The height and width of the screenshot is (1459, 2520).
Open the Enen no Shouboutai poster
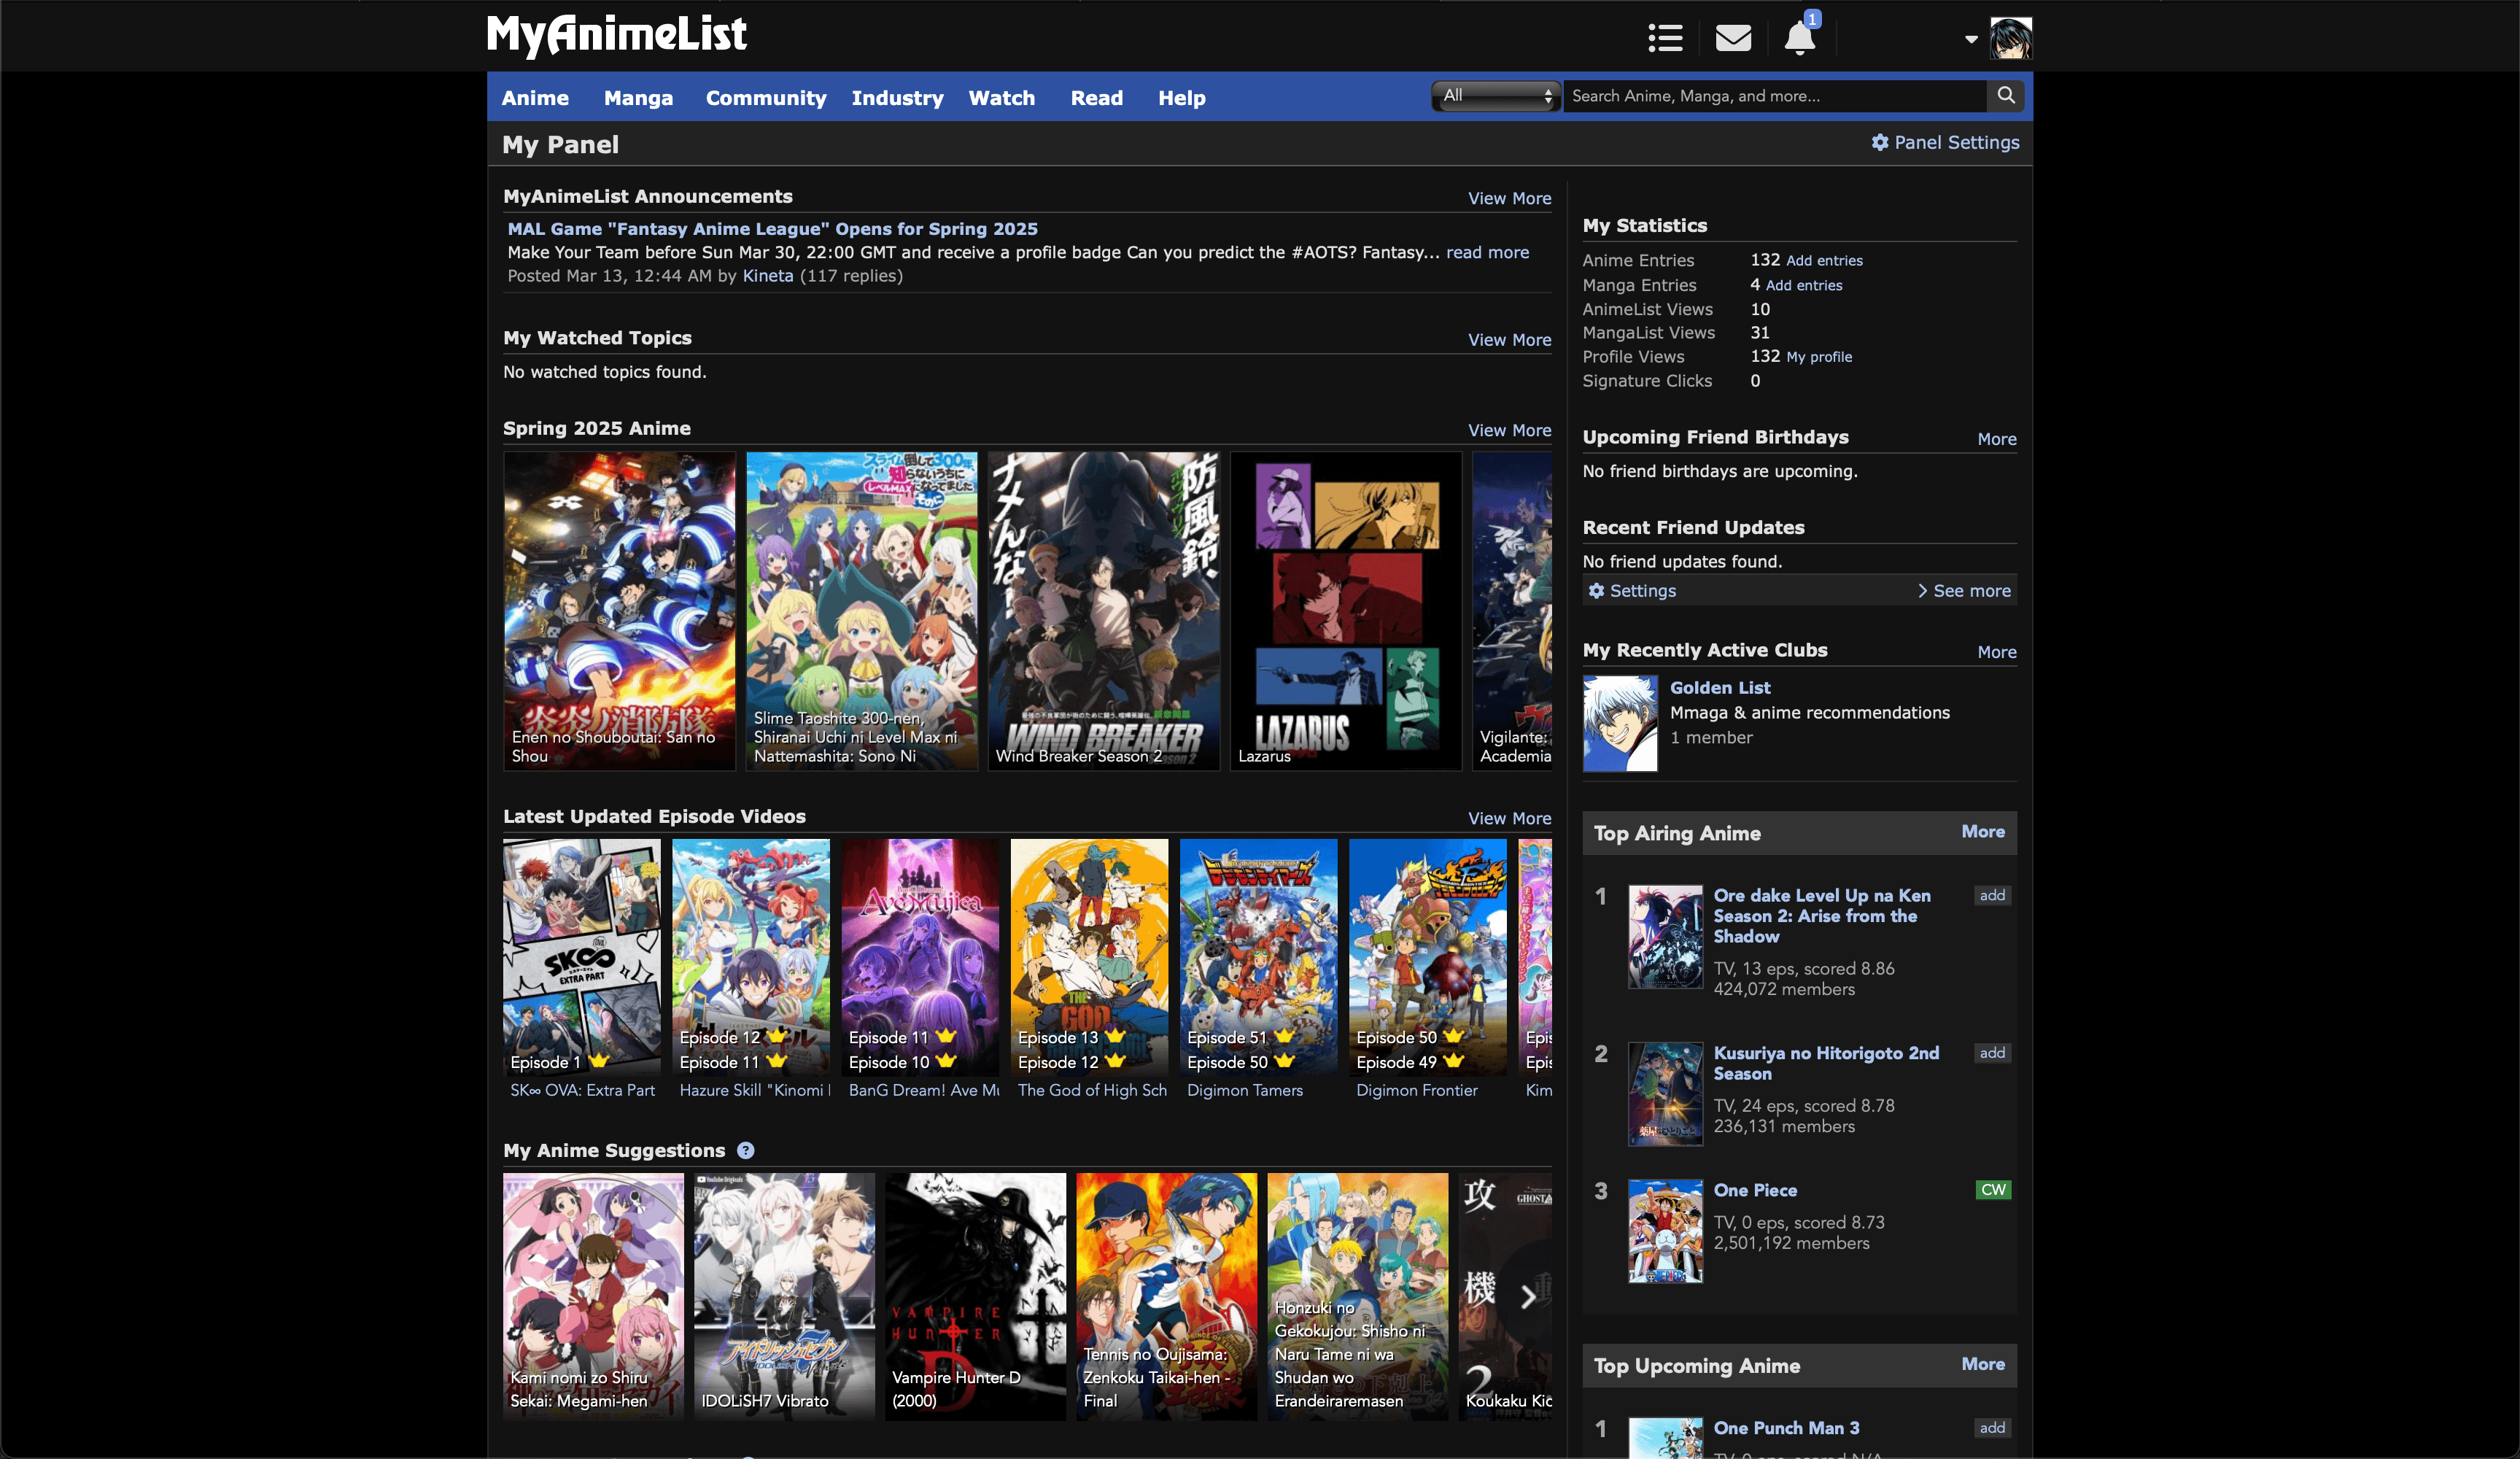619,611
